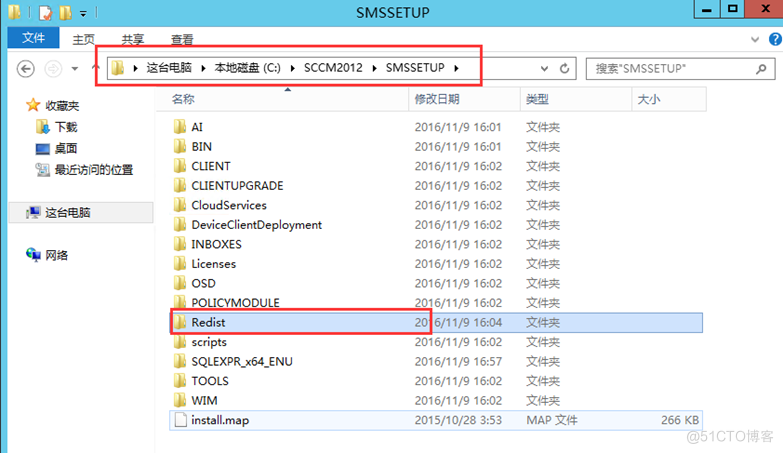Click the Downloads folder icon in sidebar
The image size is (783, 453).
43,127
